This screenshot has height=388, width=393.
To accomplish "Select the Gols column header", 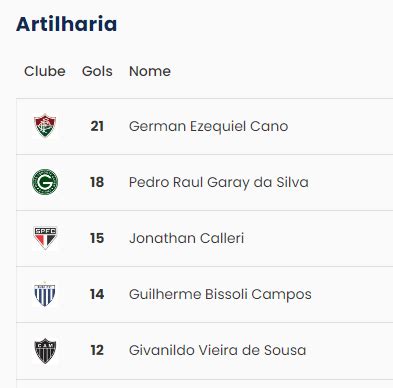I will (x=97, y=71).
